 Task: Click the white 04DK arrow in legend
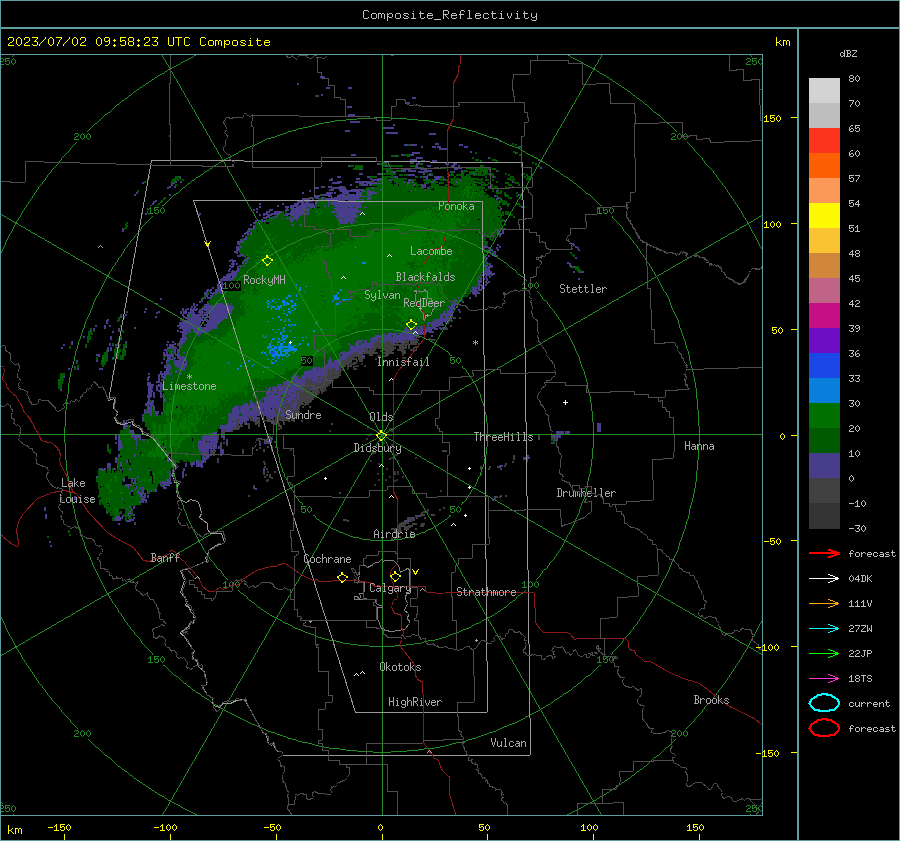coord(824,578)
